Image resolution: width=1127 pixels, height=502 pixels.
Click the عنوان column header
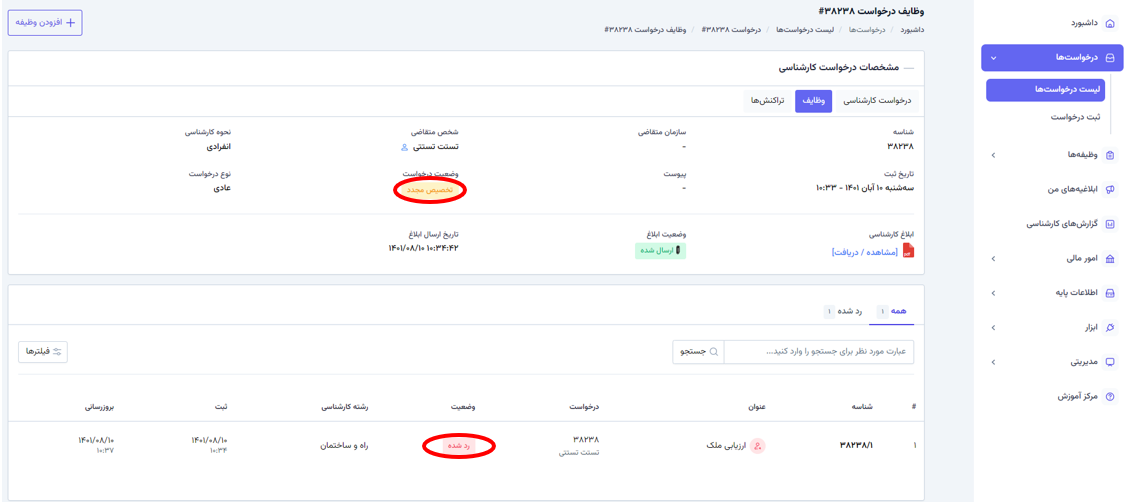pyautogui.click(x=755, y=406)
